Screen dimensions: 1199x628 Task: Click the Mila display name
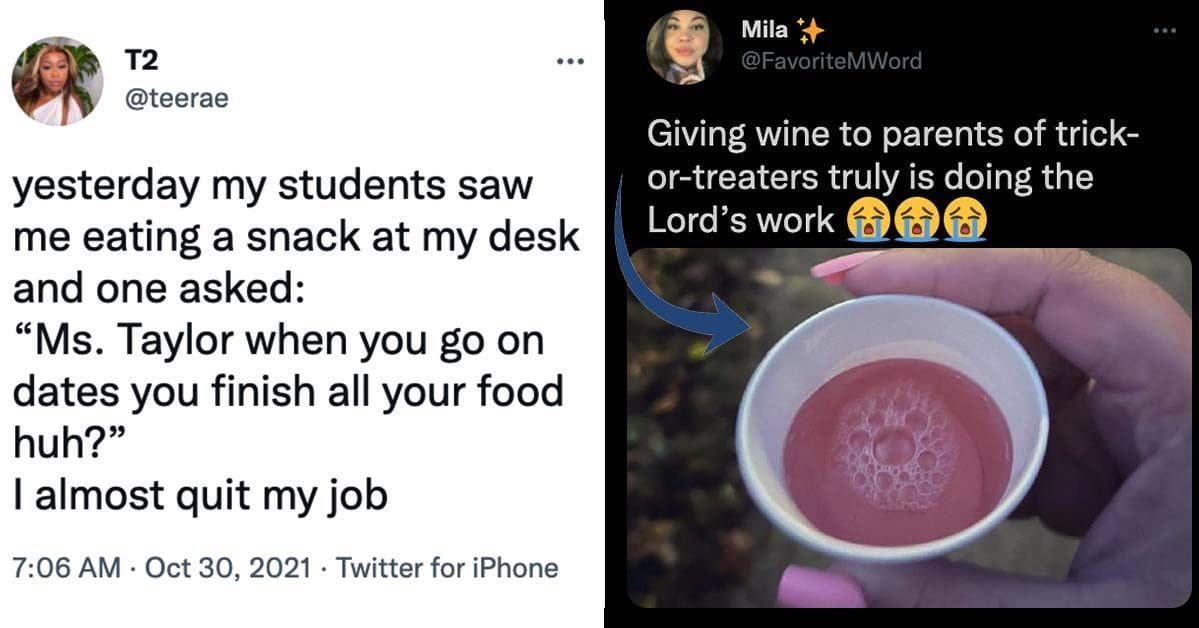coord(764,30)
